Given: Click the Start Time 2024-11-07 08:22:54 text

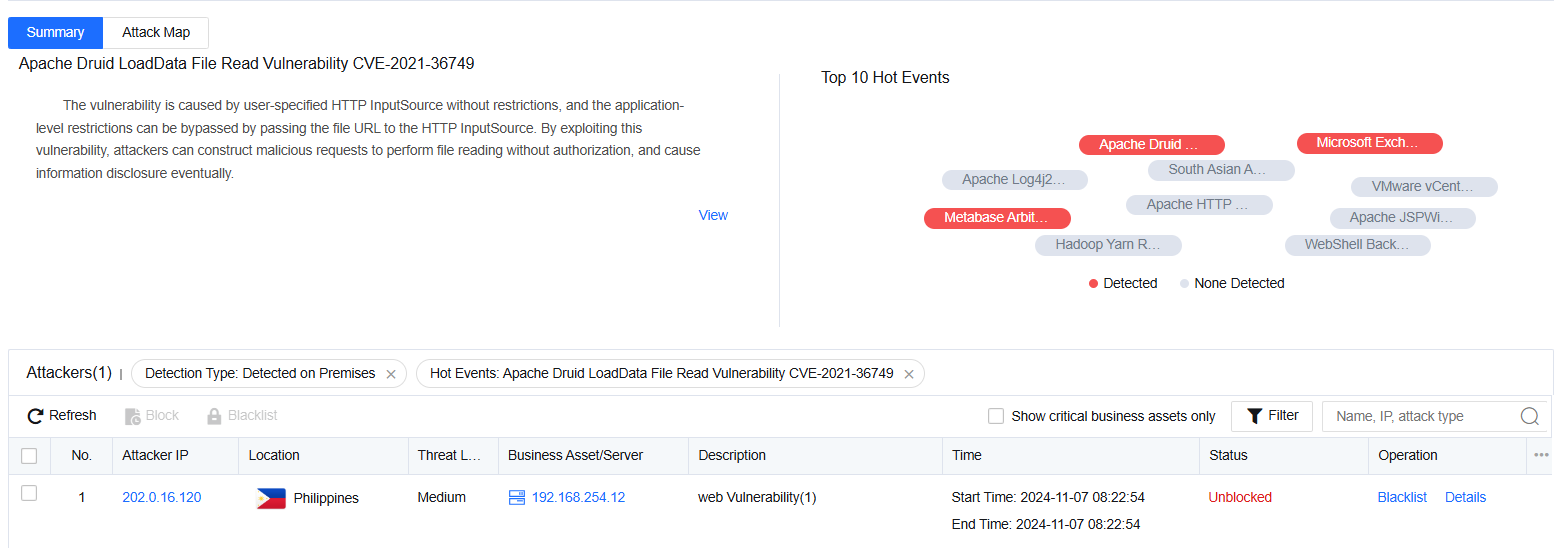Looking at the screenshot, I should [x=1048, y=497].
